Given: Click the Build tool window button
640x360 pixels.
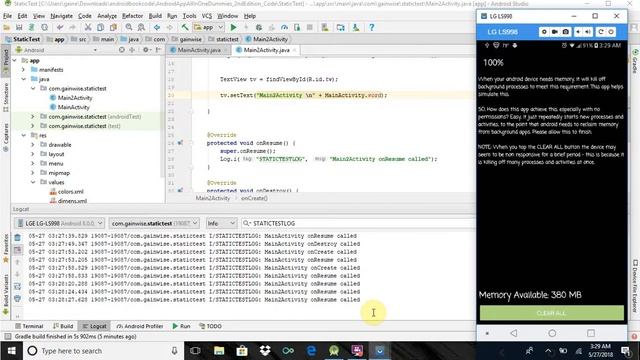Looking at the screenshot, I should pyautogui.click(x=63, y=326).
